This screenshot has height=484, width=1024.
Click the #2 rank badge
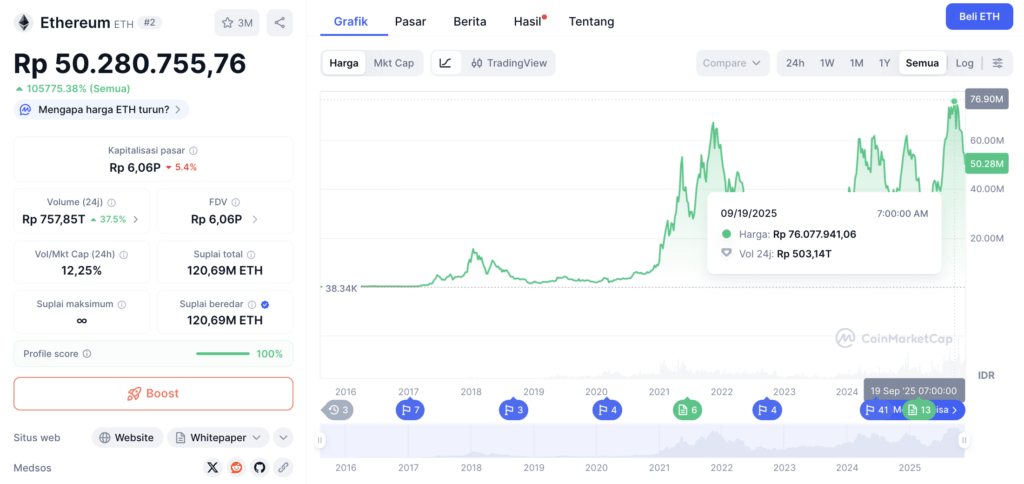click(150, 23)
